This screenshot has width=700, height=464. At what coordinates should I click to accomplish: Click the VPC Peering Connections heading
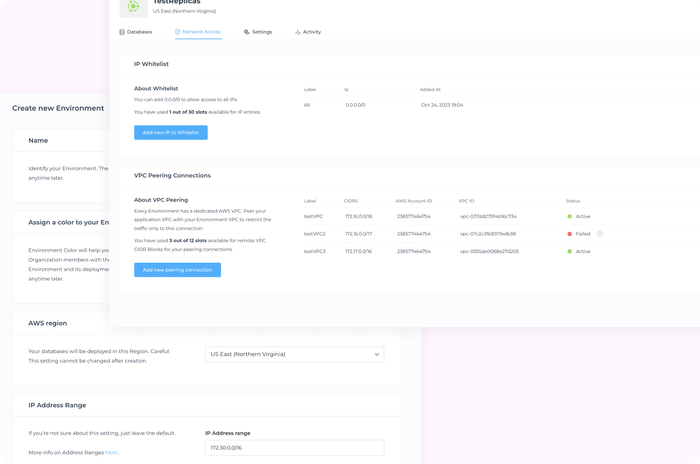click(x=172, y=176)
